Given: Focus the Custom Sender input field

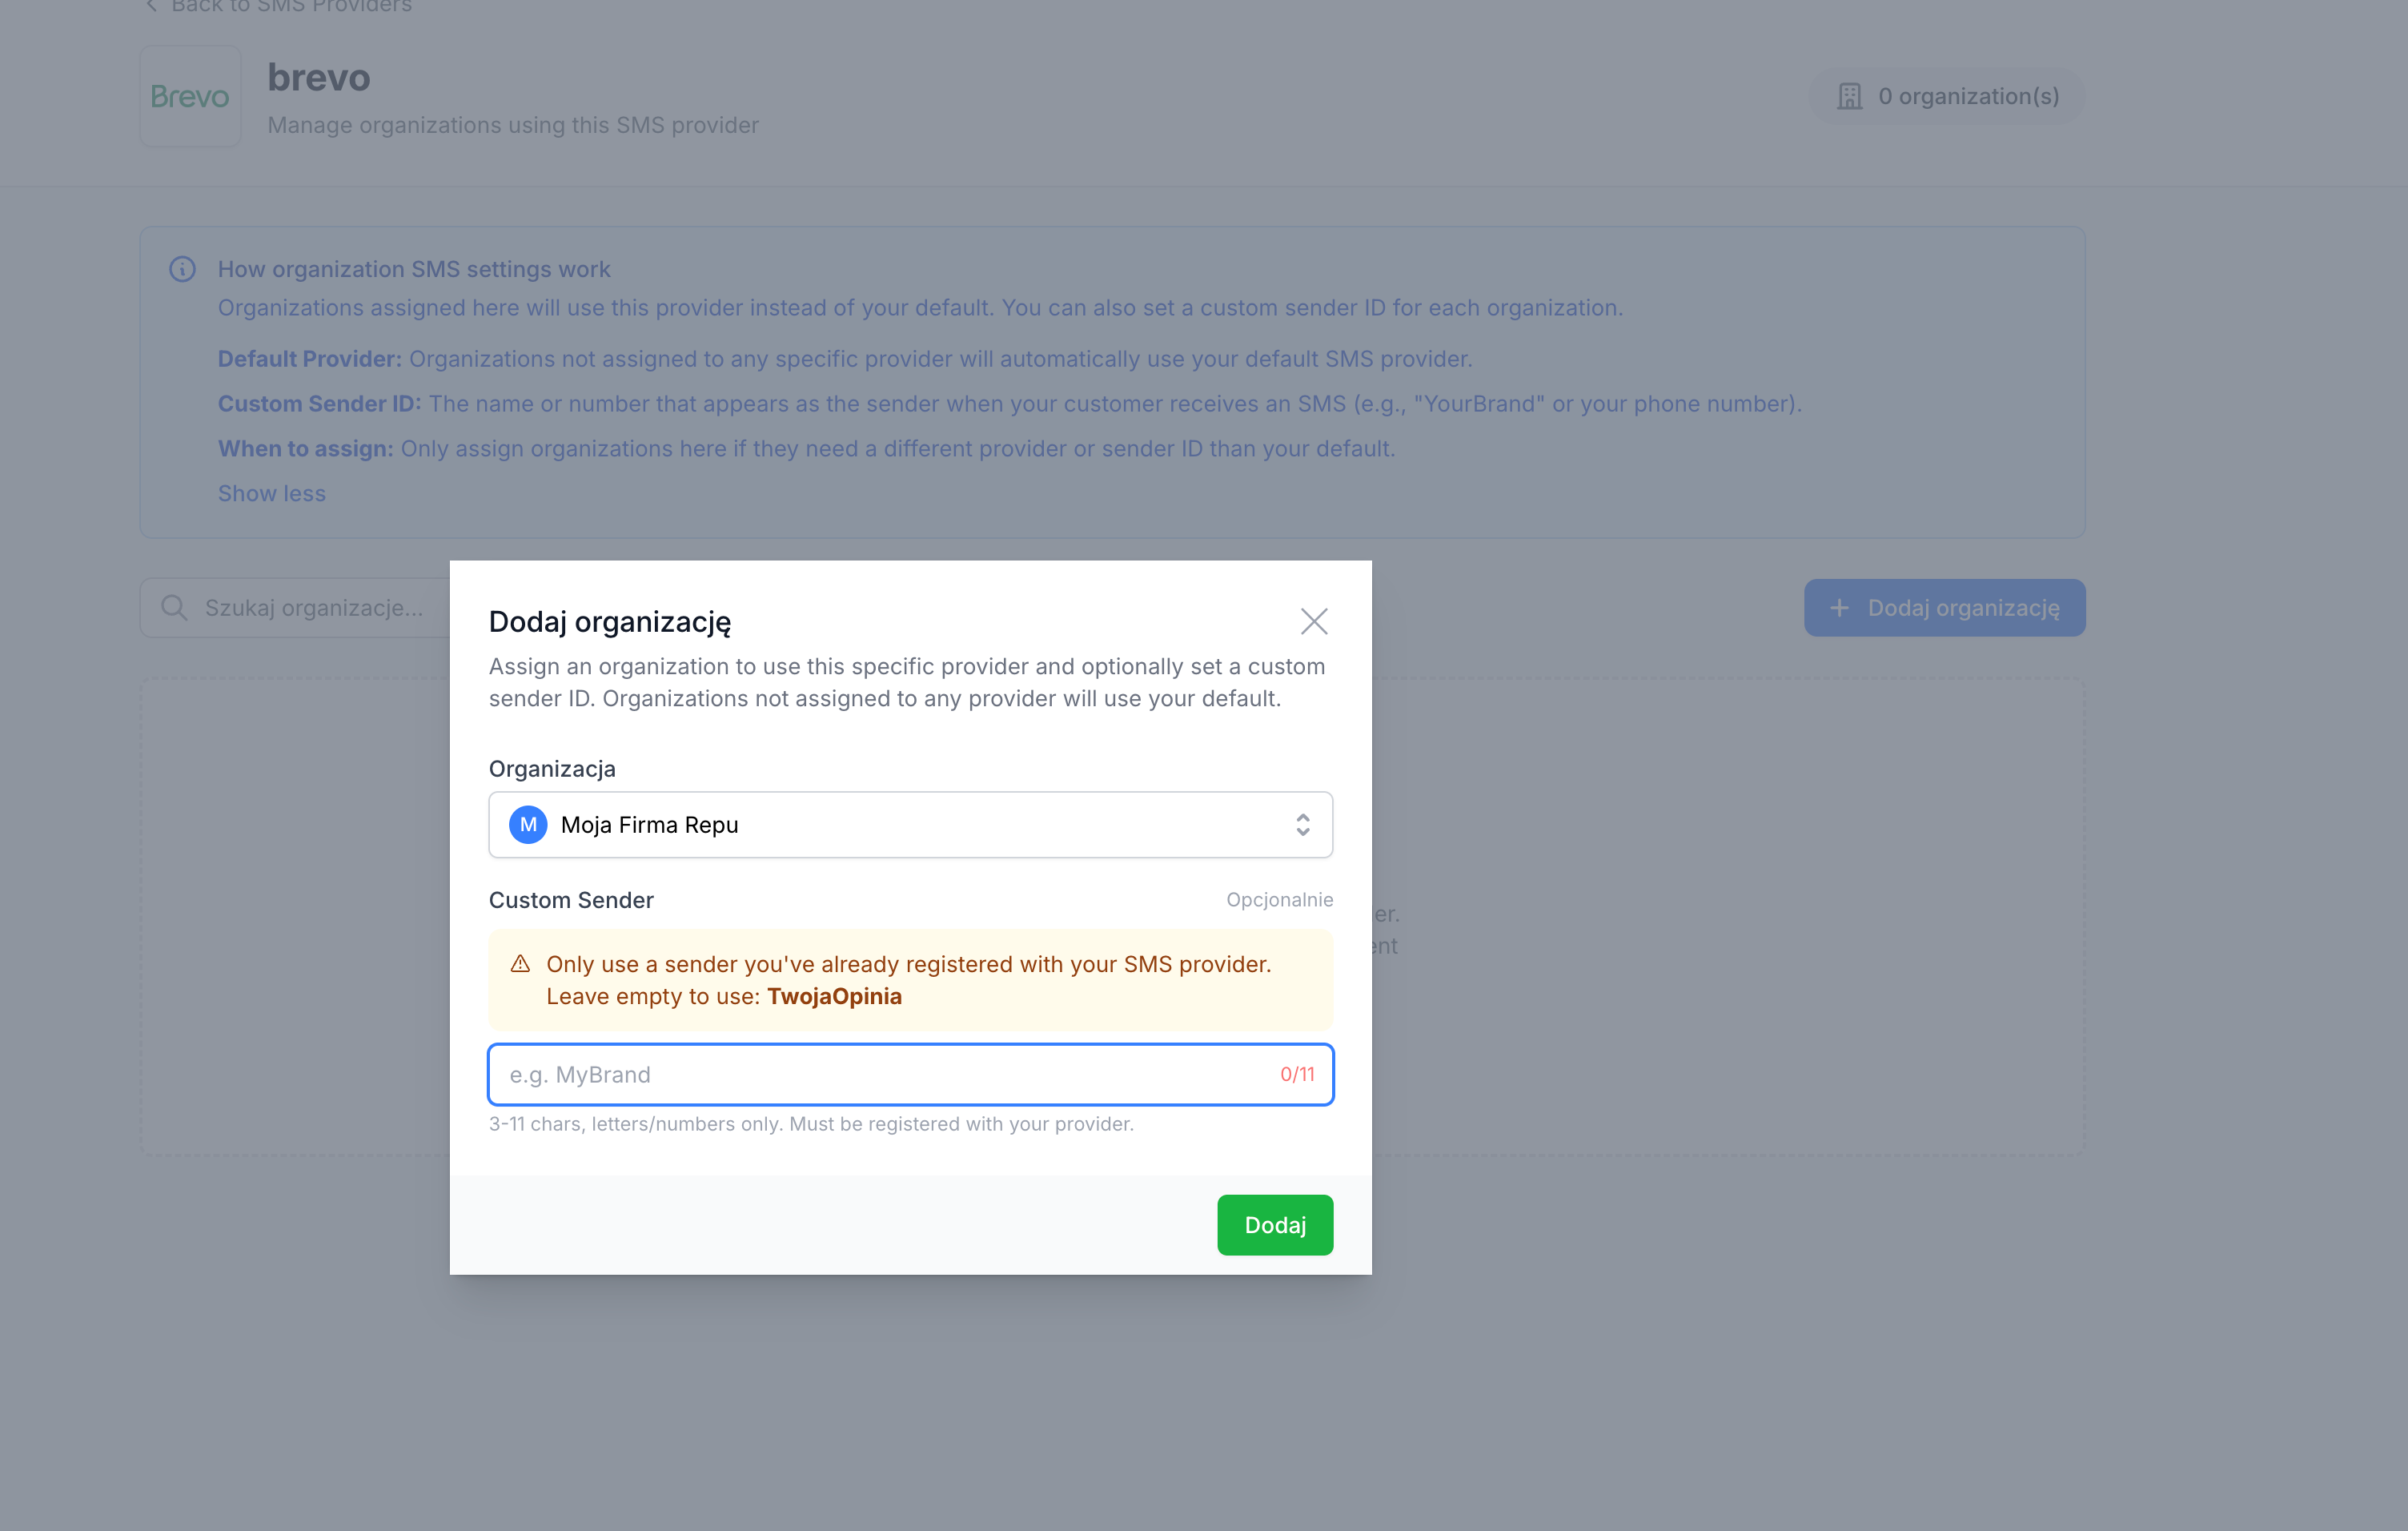Looking at the screenshot, I should 910,1075.
